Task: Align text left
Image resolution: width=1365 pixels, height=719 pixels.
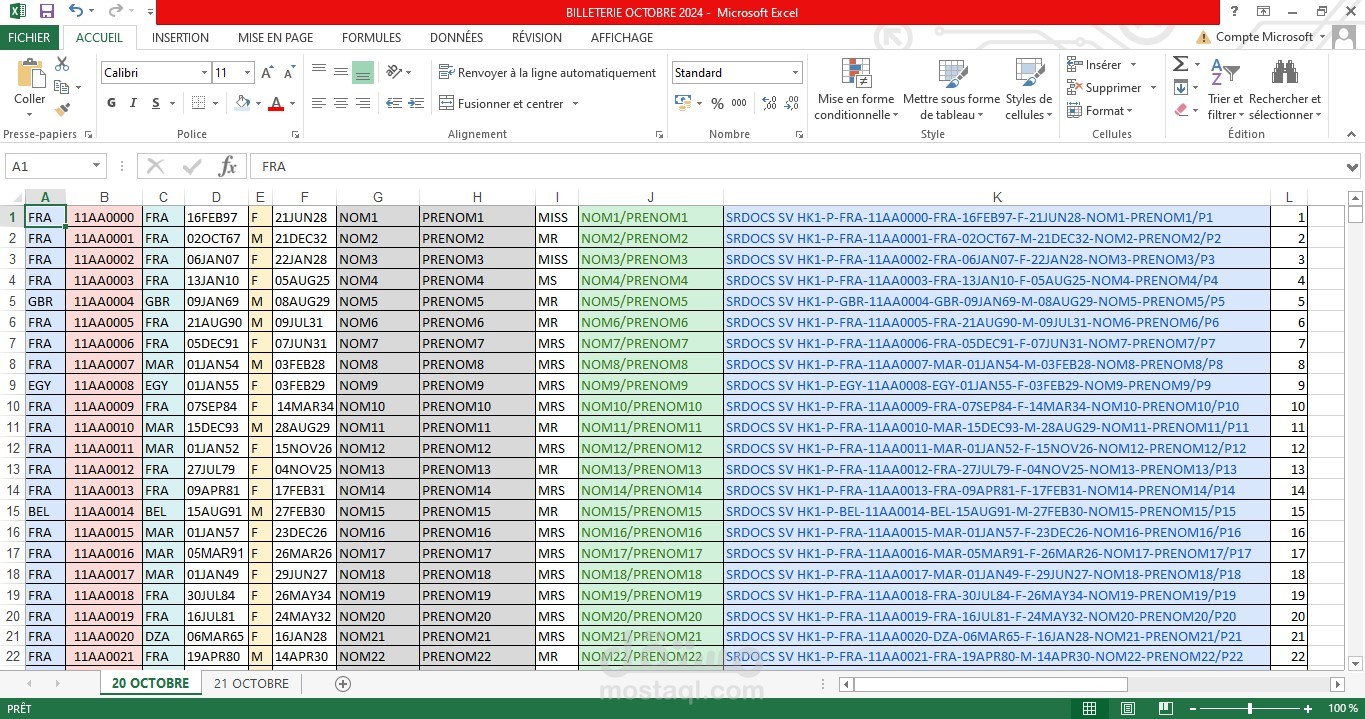Action: pos(319,103)
